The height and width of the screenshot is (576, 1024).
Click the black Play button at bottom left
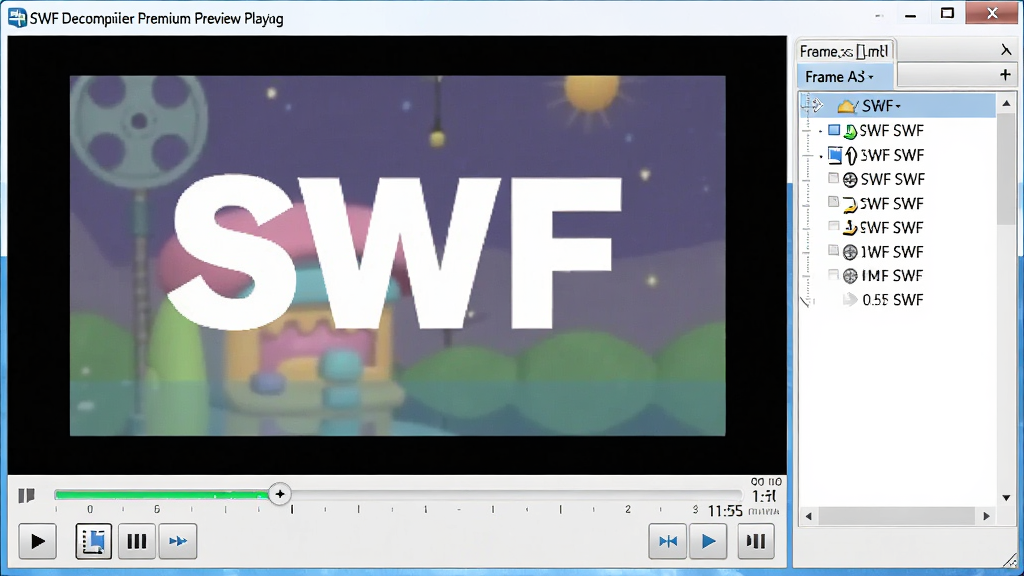point(37,541)
